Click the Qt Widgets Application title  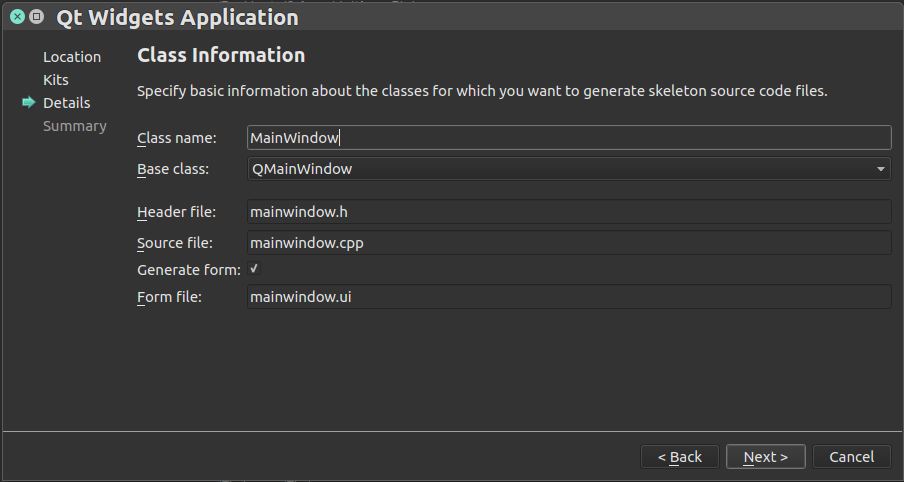(178, 17)
